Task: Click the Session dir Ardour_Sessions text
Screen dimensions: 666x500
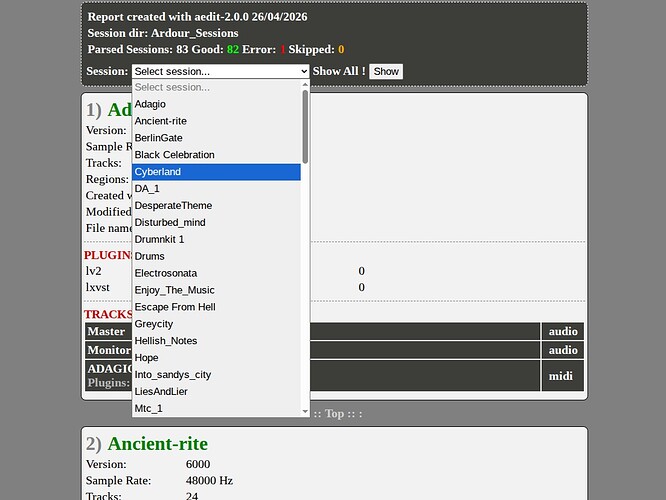Action: 163,33
